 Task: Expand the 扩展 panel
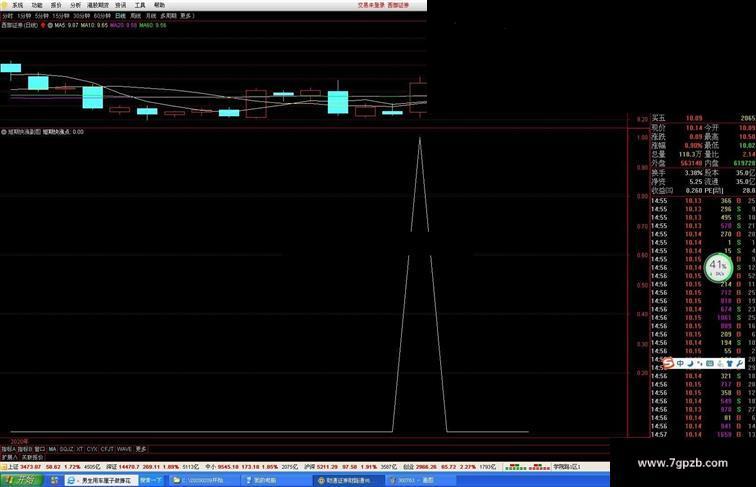pos(9,457)
